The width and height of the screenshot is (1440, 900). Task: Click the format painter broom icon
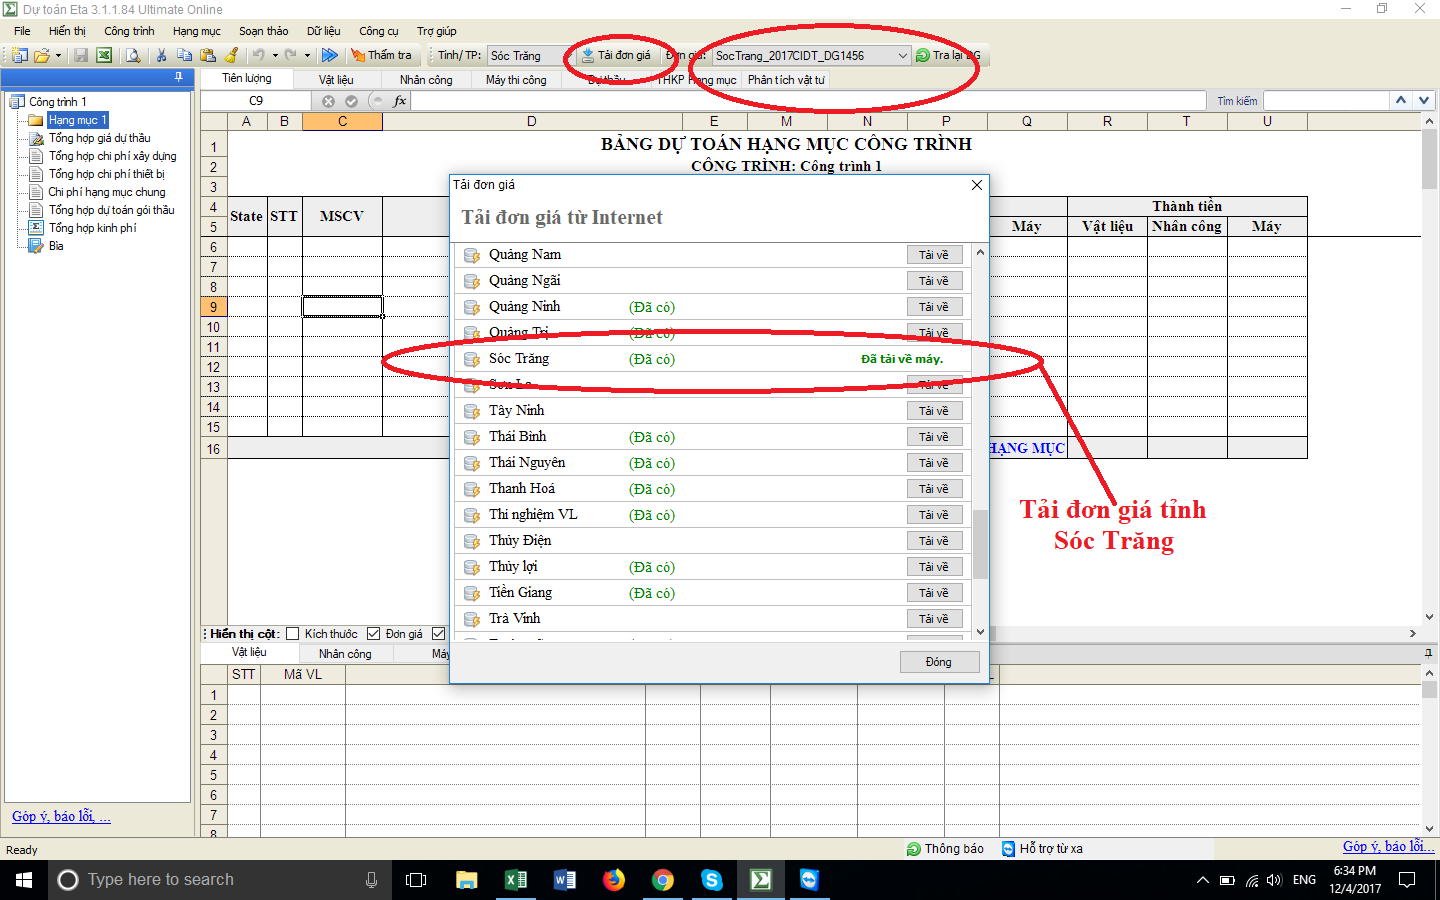coord(232,55)
